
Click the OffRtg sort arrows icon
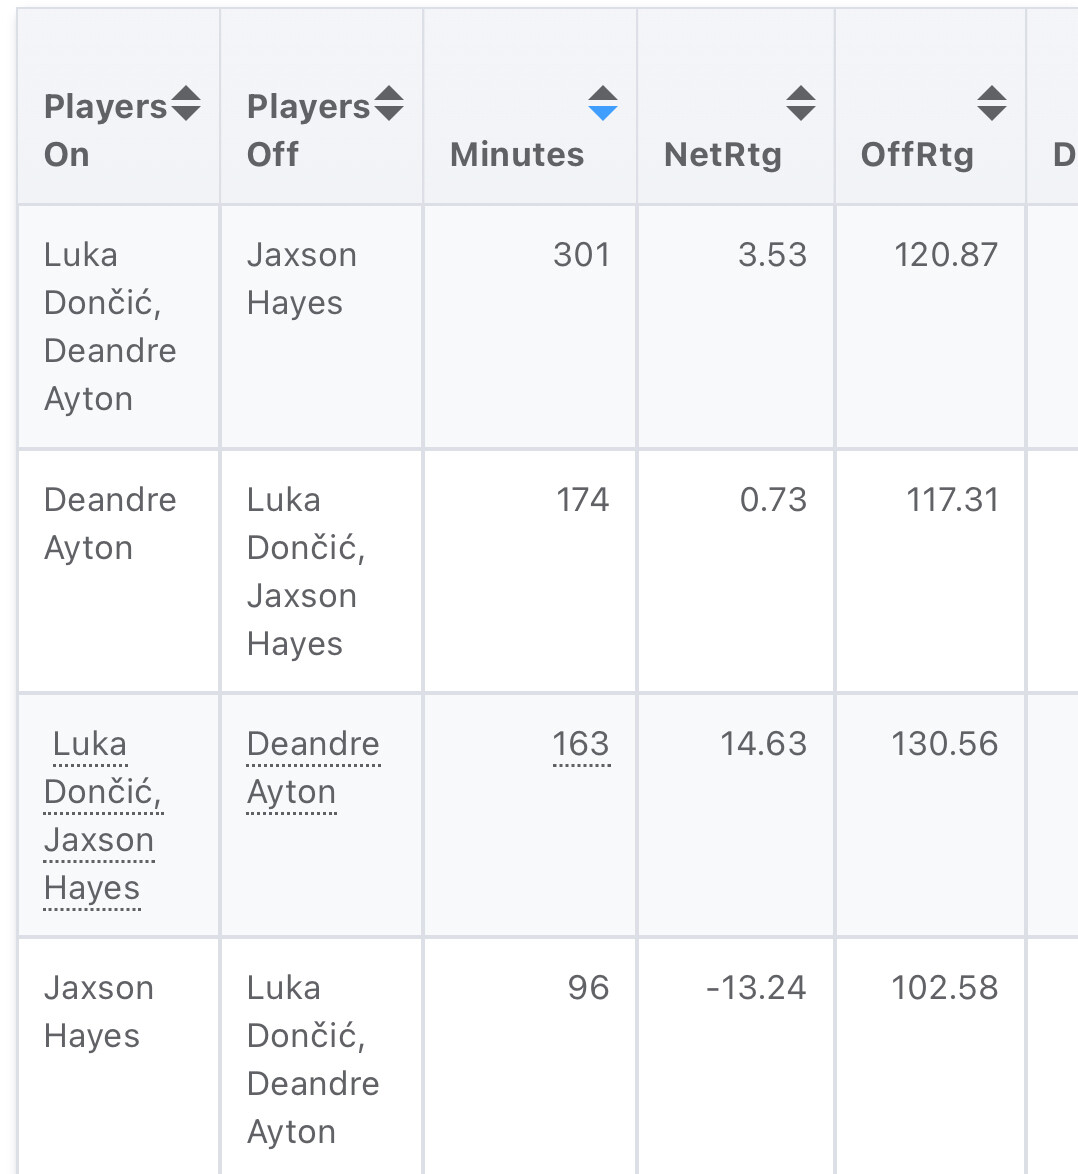[x=991, y=104]
